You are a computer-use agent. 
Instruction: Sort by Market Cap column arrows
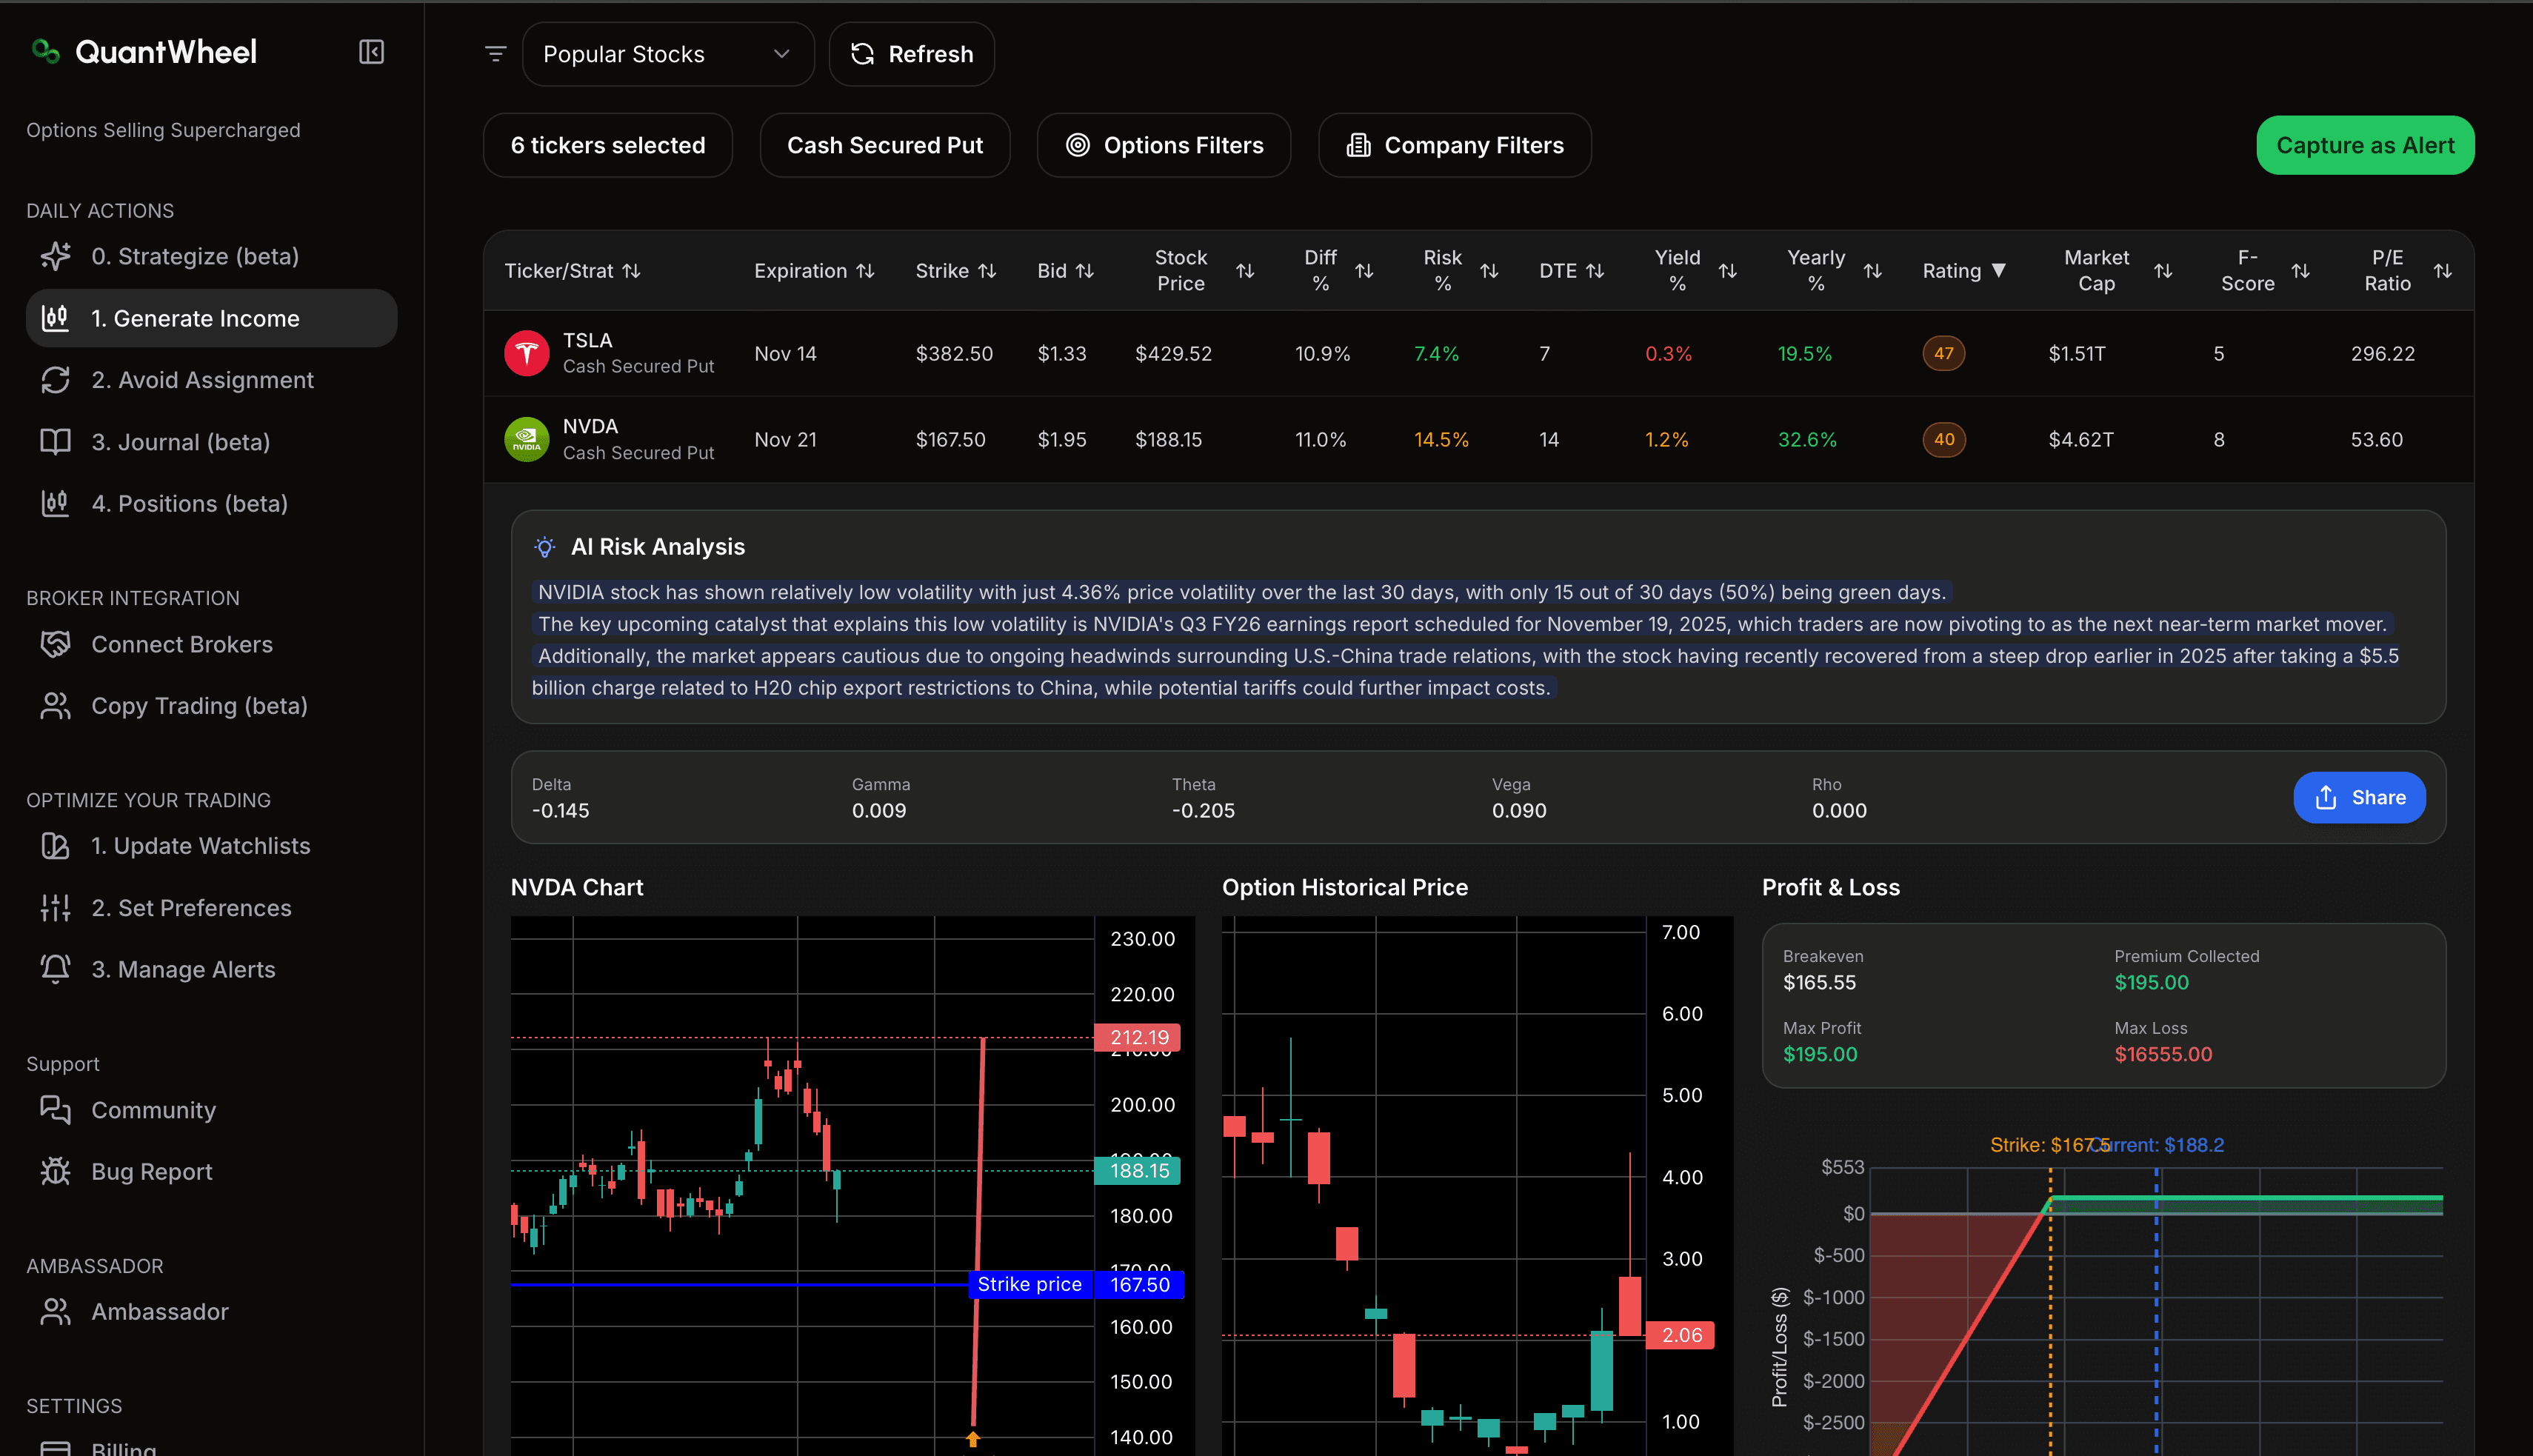pyautogui.click(x=2163, y=271)
